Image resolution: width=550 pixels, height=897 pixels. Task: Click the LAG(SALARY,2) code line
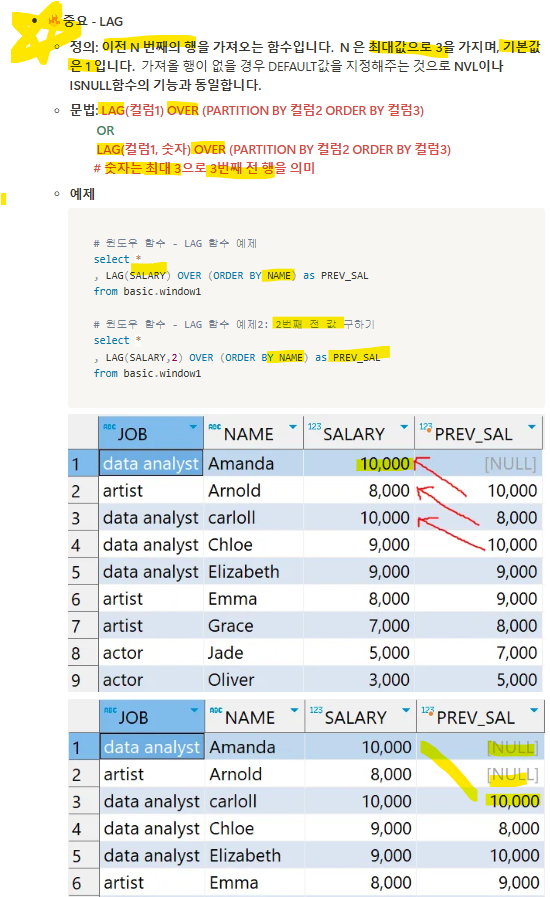point(237,358)
